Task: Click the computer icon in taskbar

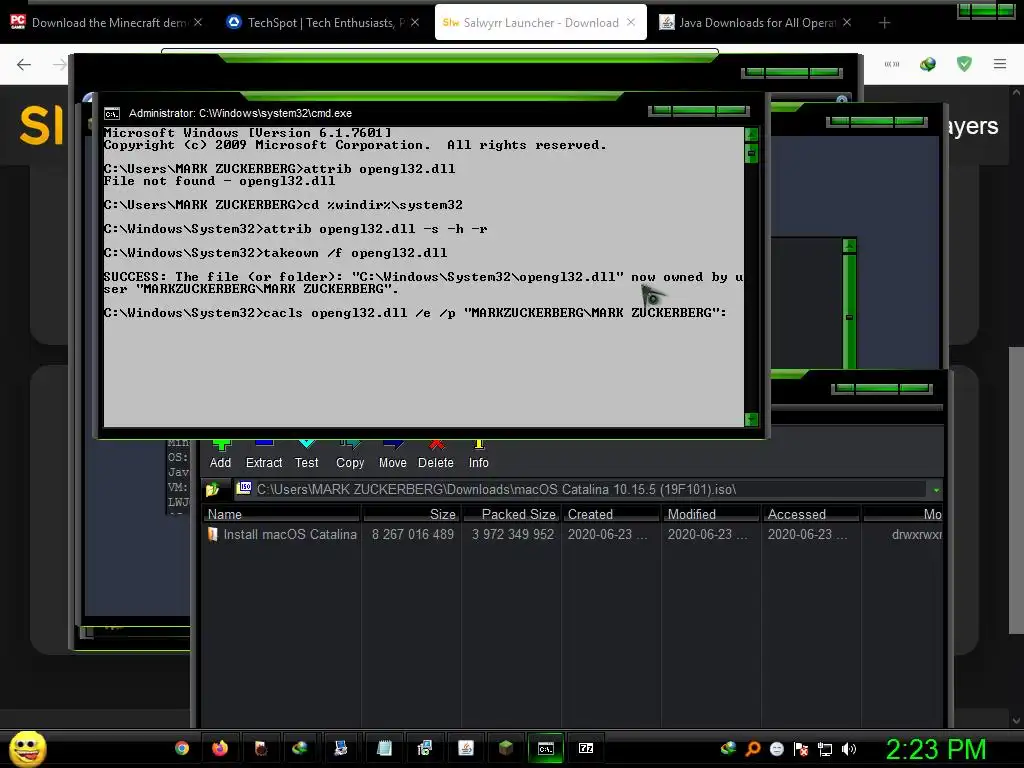Action: coord(341,748)
